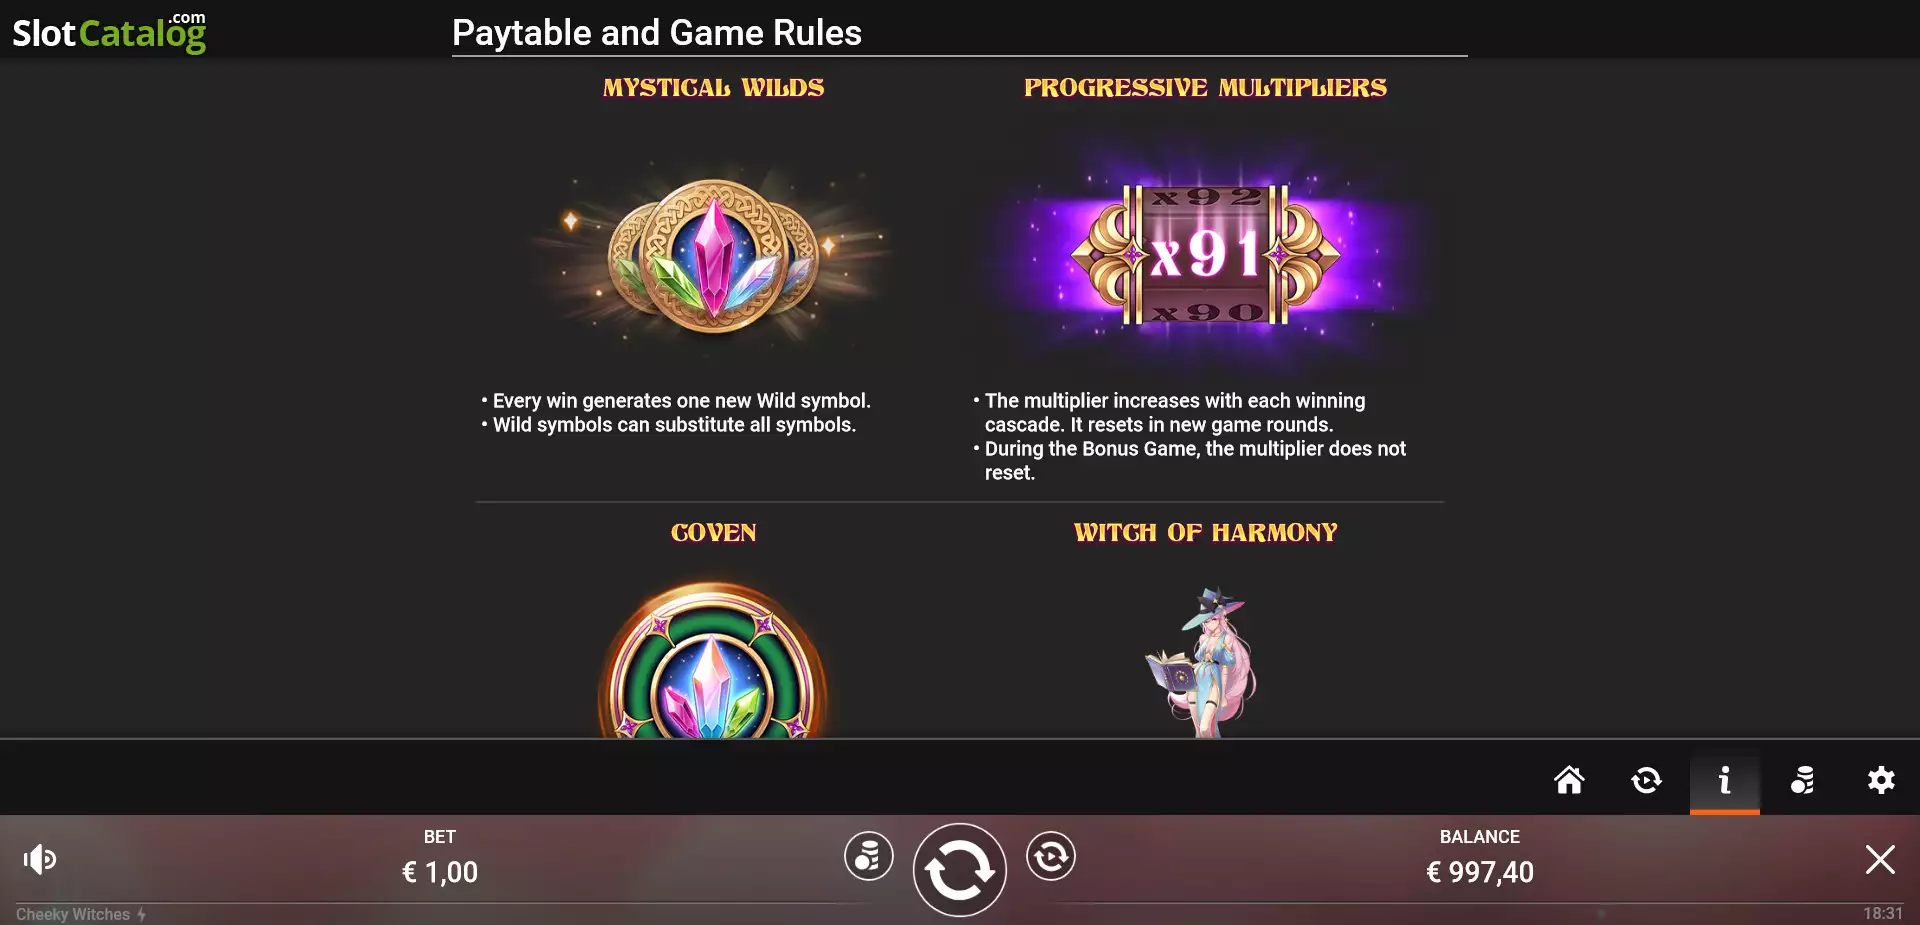Open the coin stack bet menu beside spin
1920x925 pixels.
[868, 856]
